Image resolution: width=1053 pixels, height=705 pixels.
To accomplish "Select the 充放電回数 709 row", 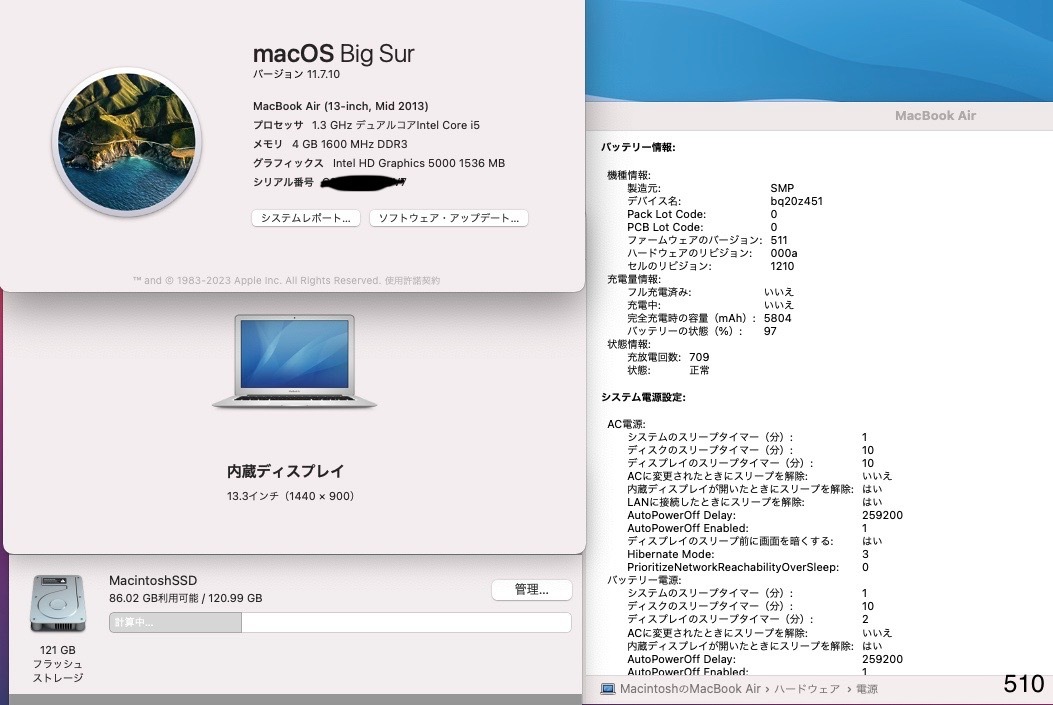I will 668,357.
